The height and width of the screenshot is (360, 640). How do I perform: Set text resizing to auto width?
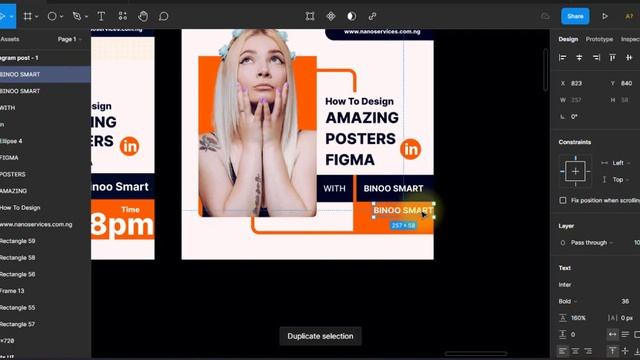613,335
